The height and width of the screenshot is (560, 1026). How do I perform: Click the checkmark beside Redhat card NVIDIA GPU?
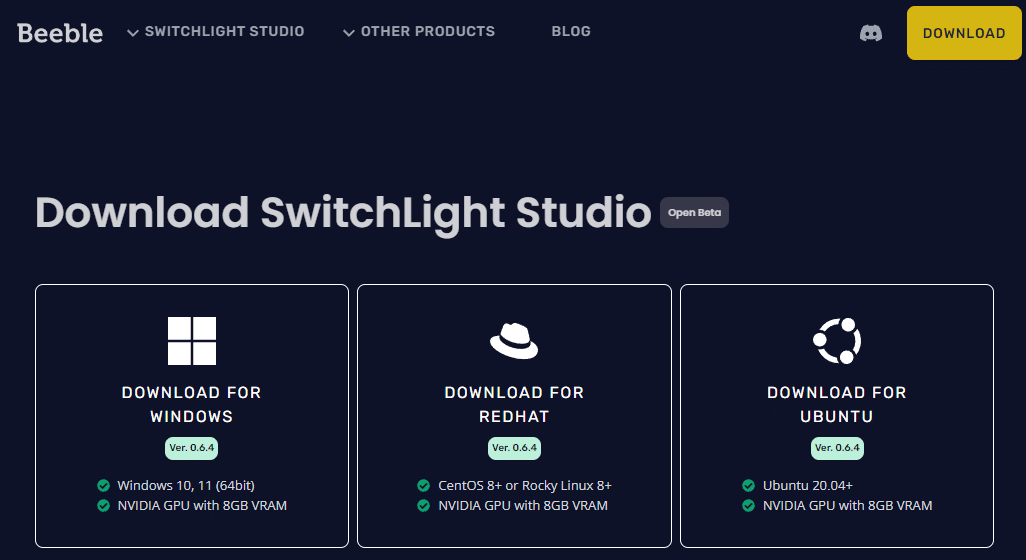pos(423,506)
